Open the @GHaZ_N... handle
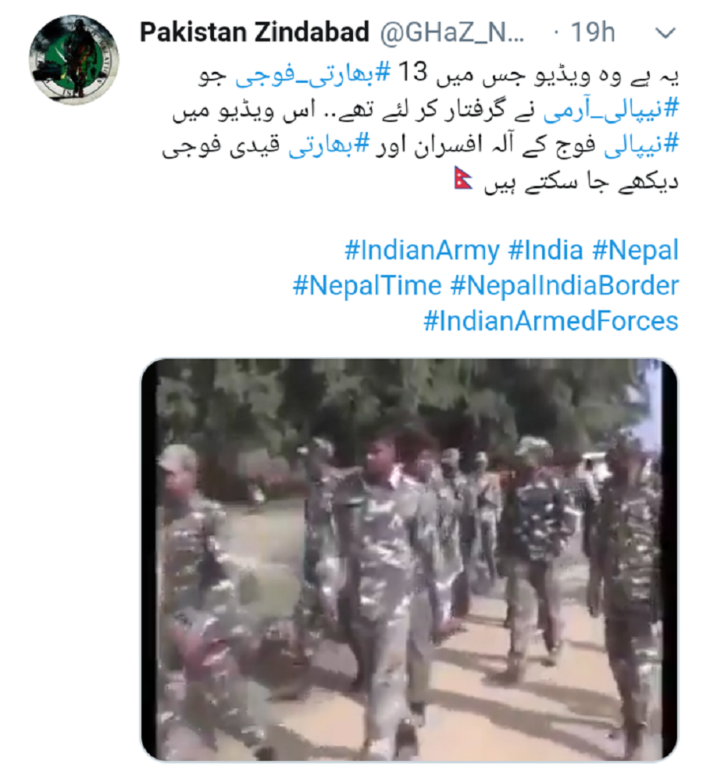The image size is (703, 768). click(452, 33)
